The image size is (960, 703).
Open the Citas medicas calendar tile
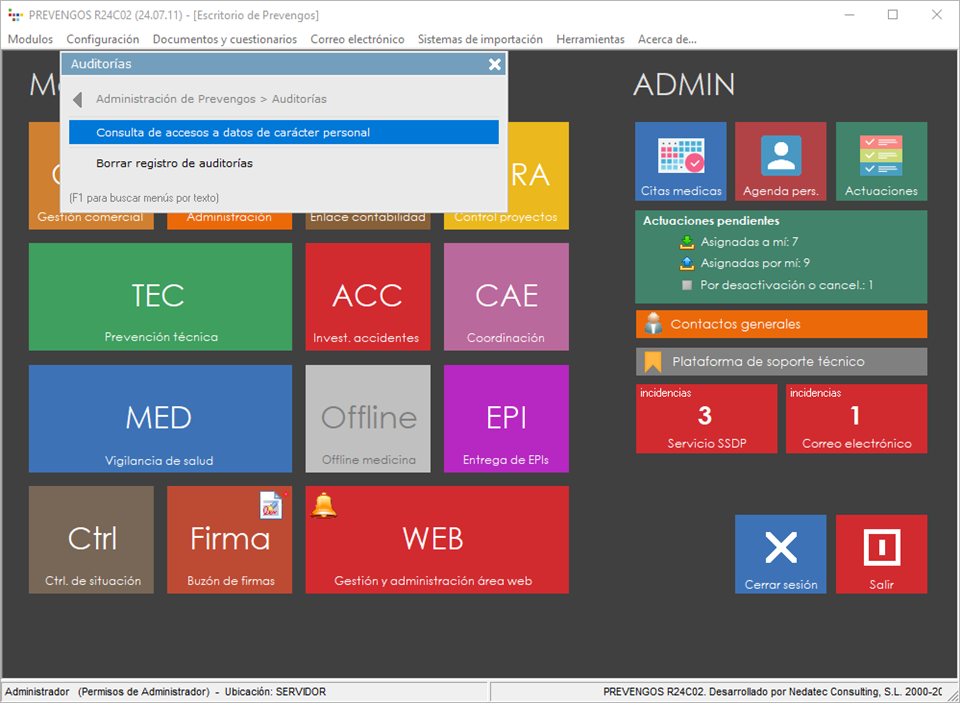pos(680,161)
